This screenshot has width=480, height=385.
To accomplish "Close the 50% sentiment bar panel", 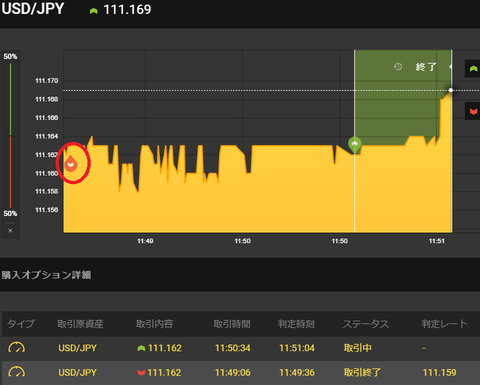I will [x=10, y=231].
